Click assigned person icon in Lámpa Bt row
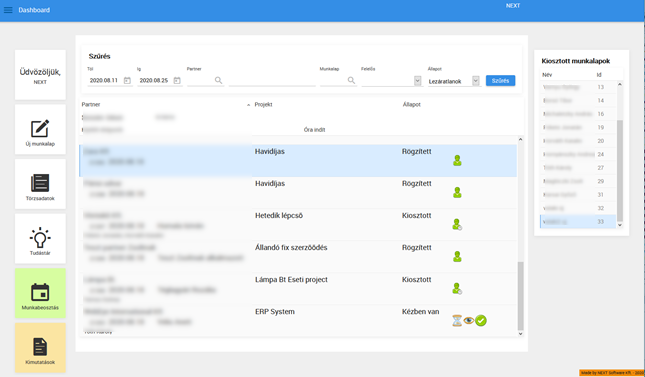Viewport: 645px width, 377px height. [x=457, y=289]
